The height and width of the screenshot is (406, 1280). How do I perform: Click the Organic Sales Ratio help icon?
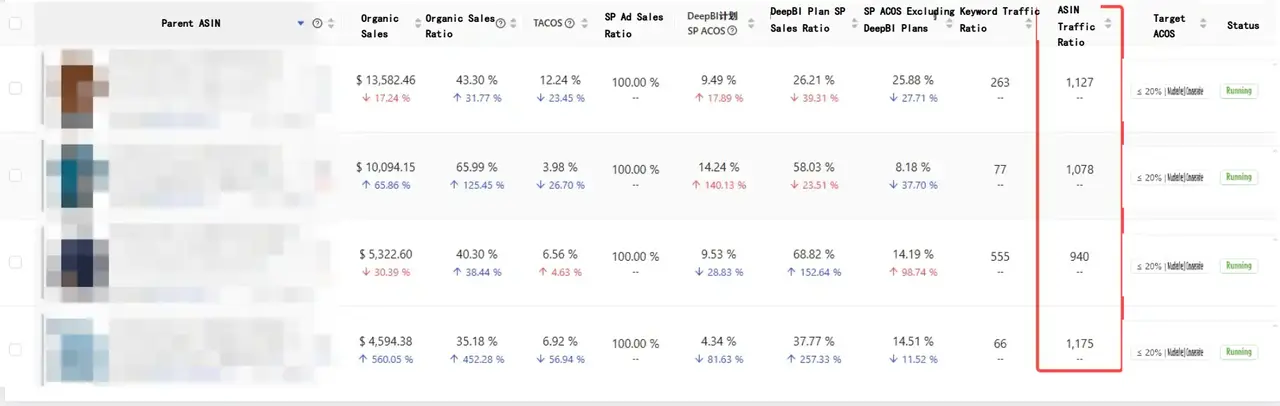click(x=500, y=23)
